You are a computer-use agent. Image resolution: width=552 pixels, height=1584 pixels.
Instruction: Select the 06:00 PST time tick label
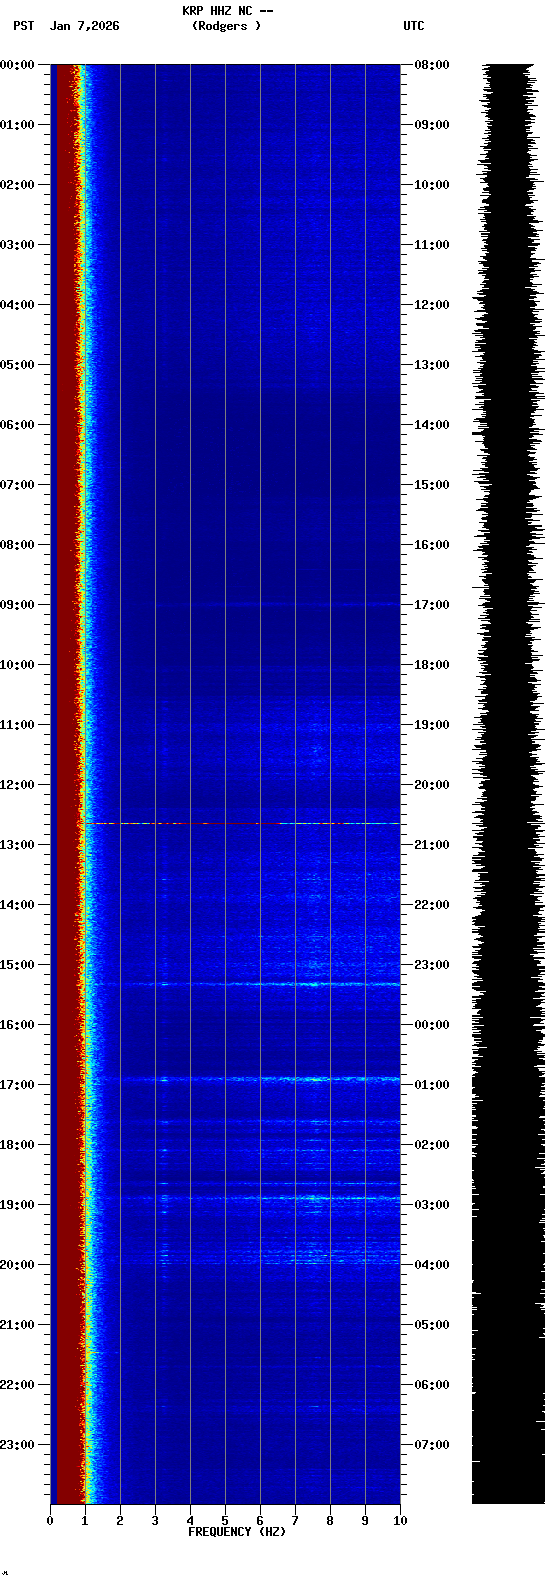pyautogui.click(x=17, y=425)
